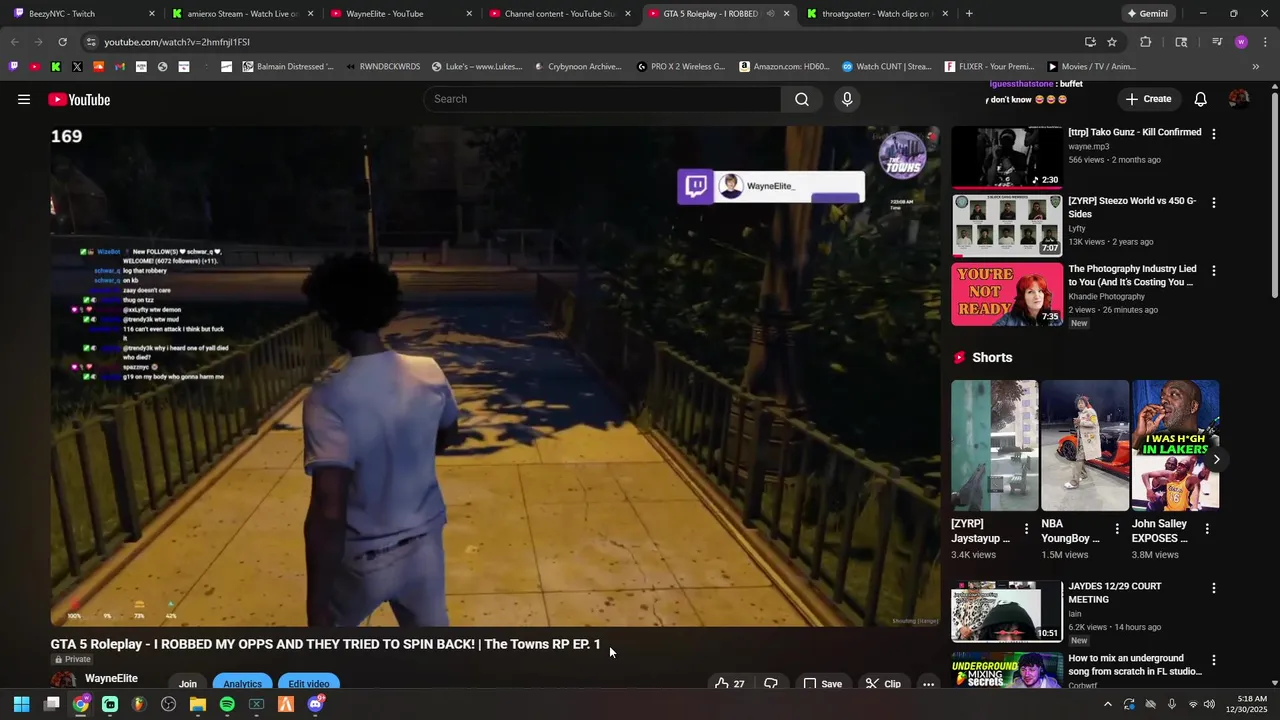Open the SoundCloud bookmark icon

tap(98, 66)
